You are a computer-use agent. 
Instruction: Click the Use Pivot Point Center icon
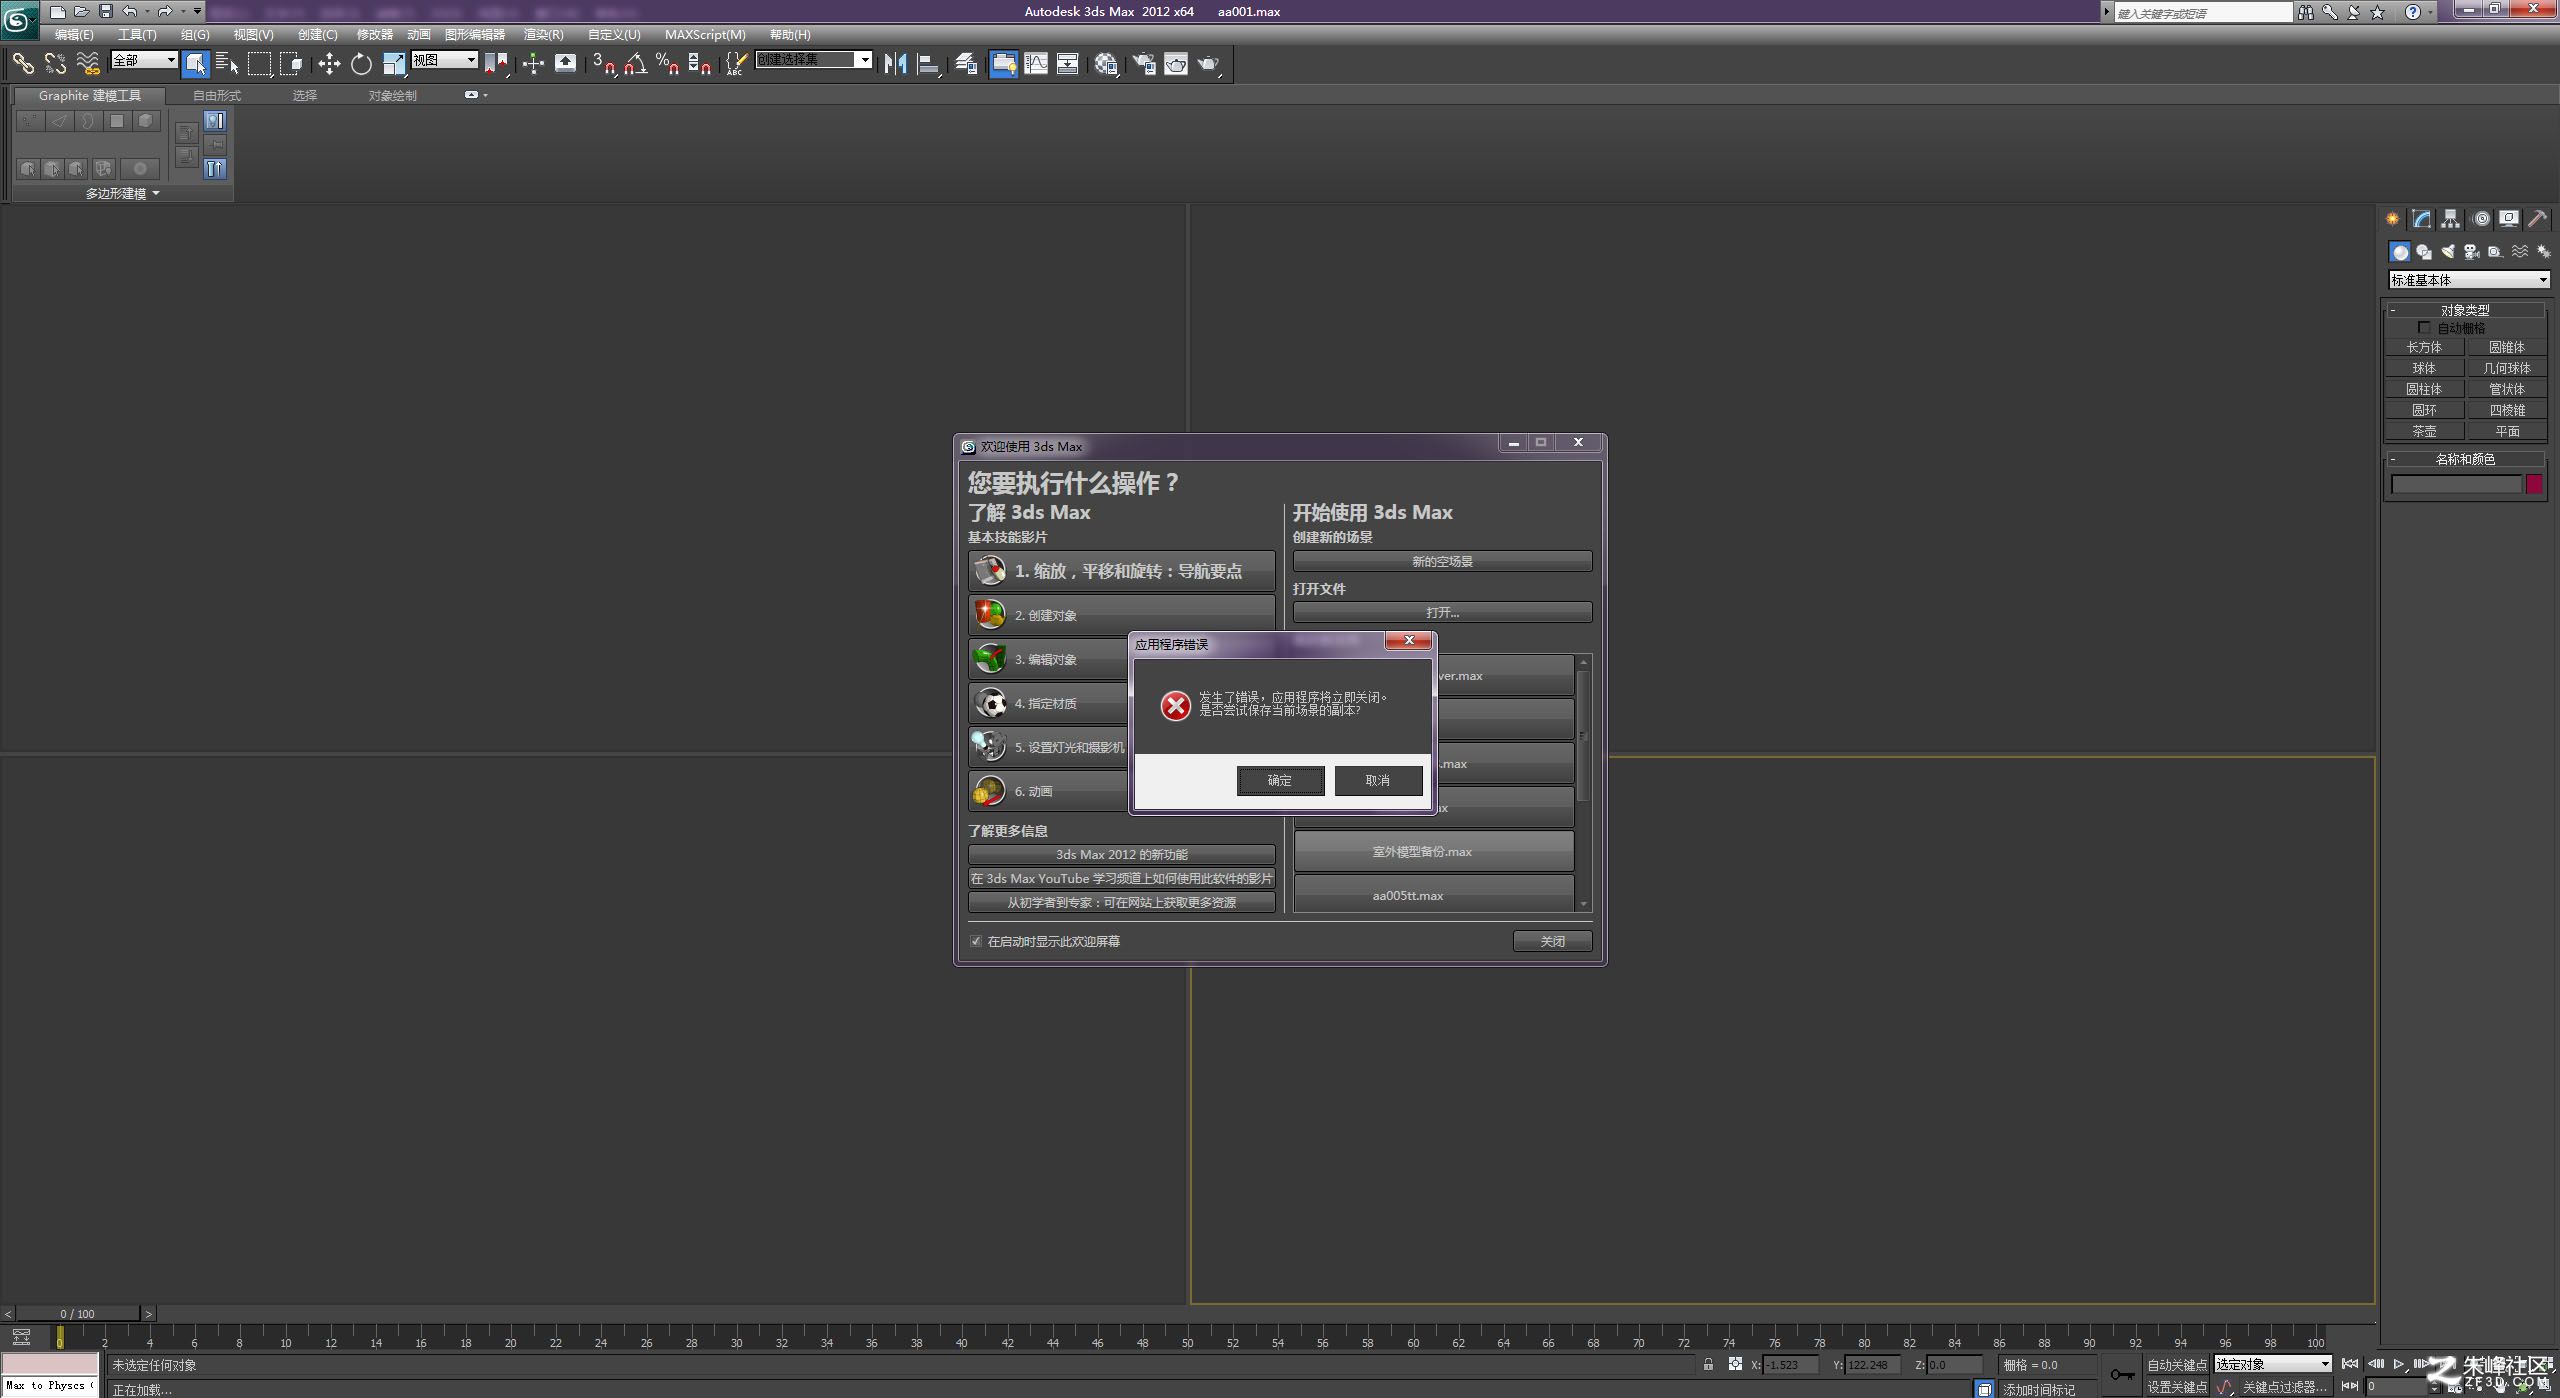point(496,64)
